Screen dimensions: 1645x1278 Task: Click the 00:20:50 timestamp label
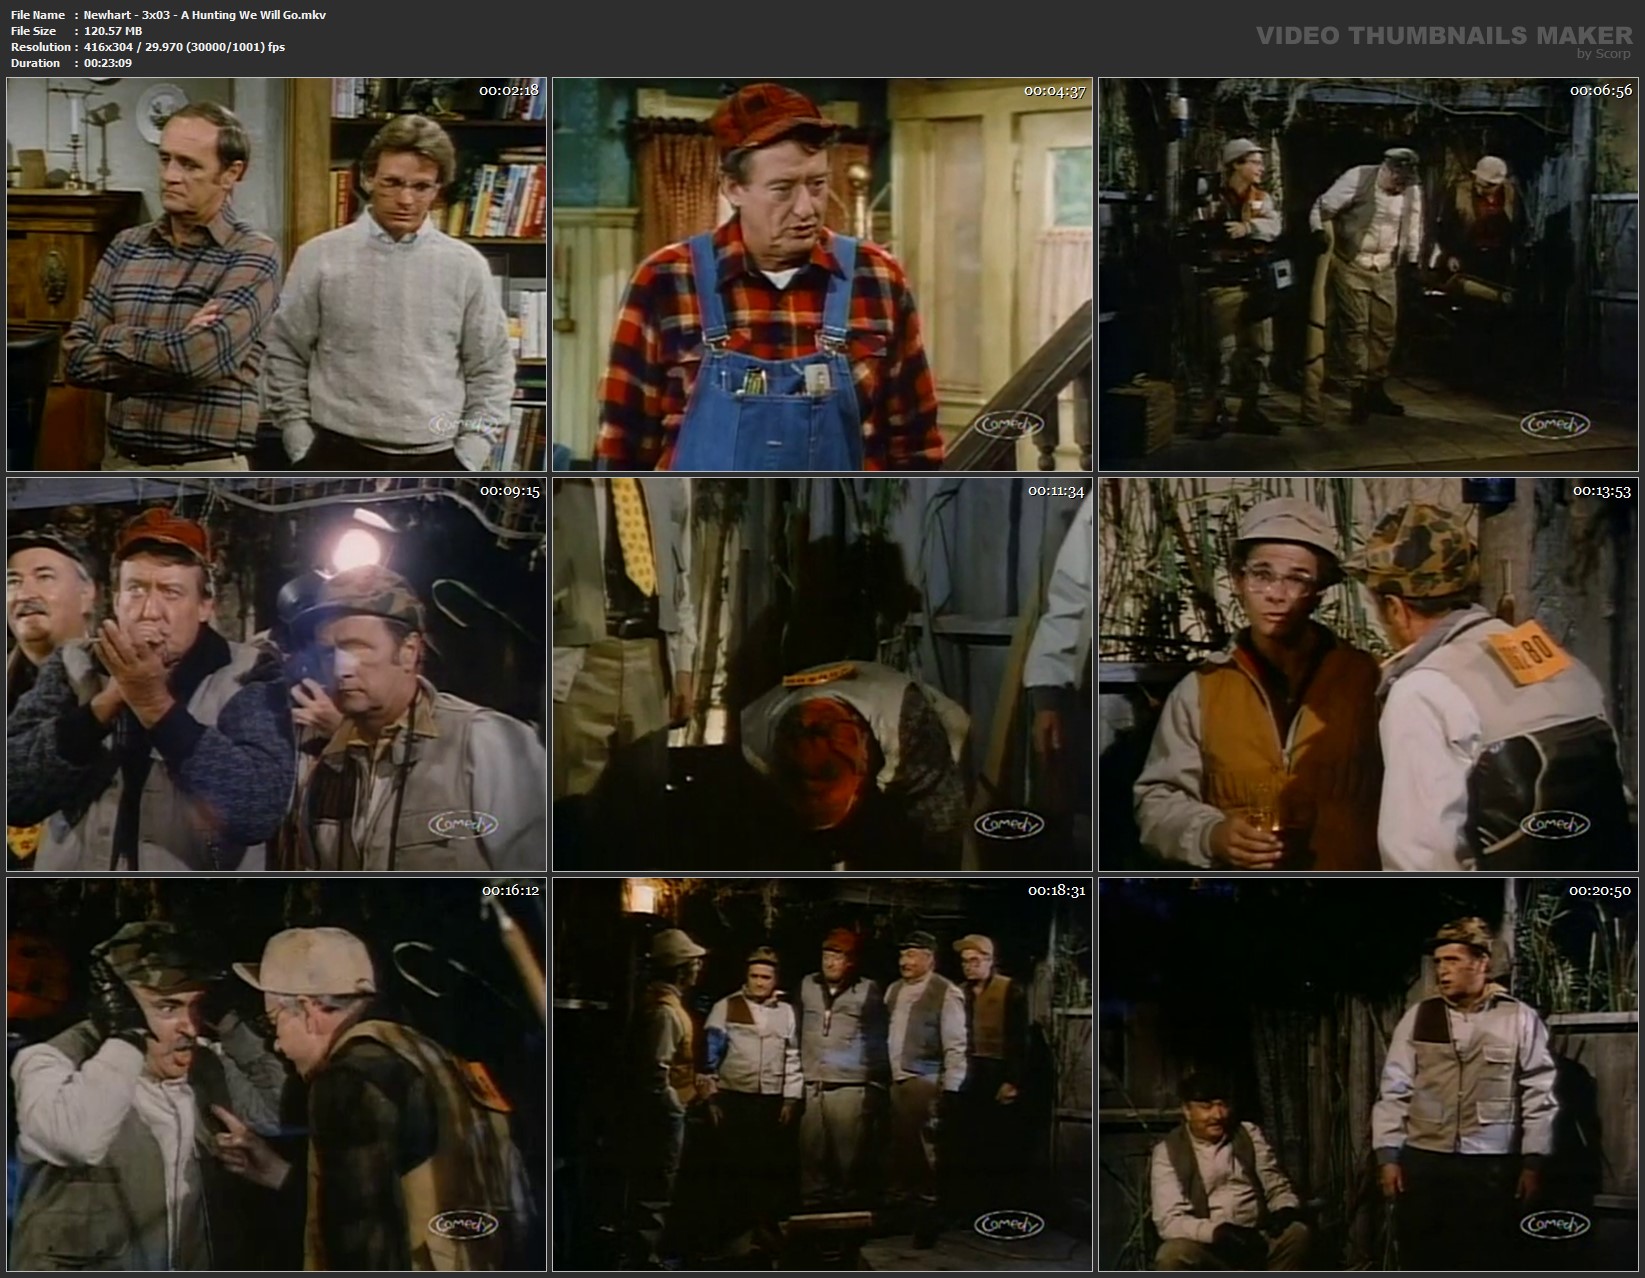[x=1600, y=890]
